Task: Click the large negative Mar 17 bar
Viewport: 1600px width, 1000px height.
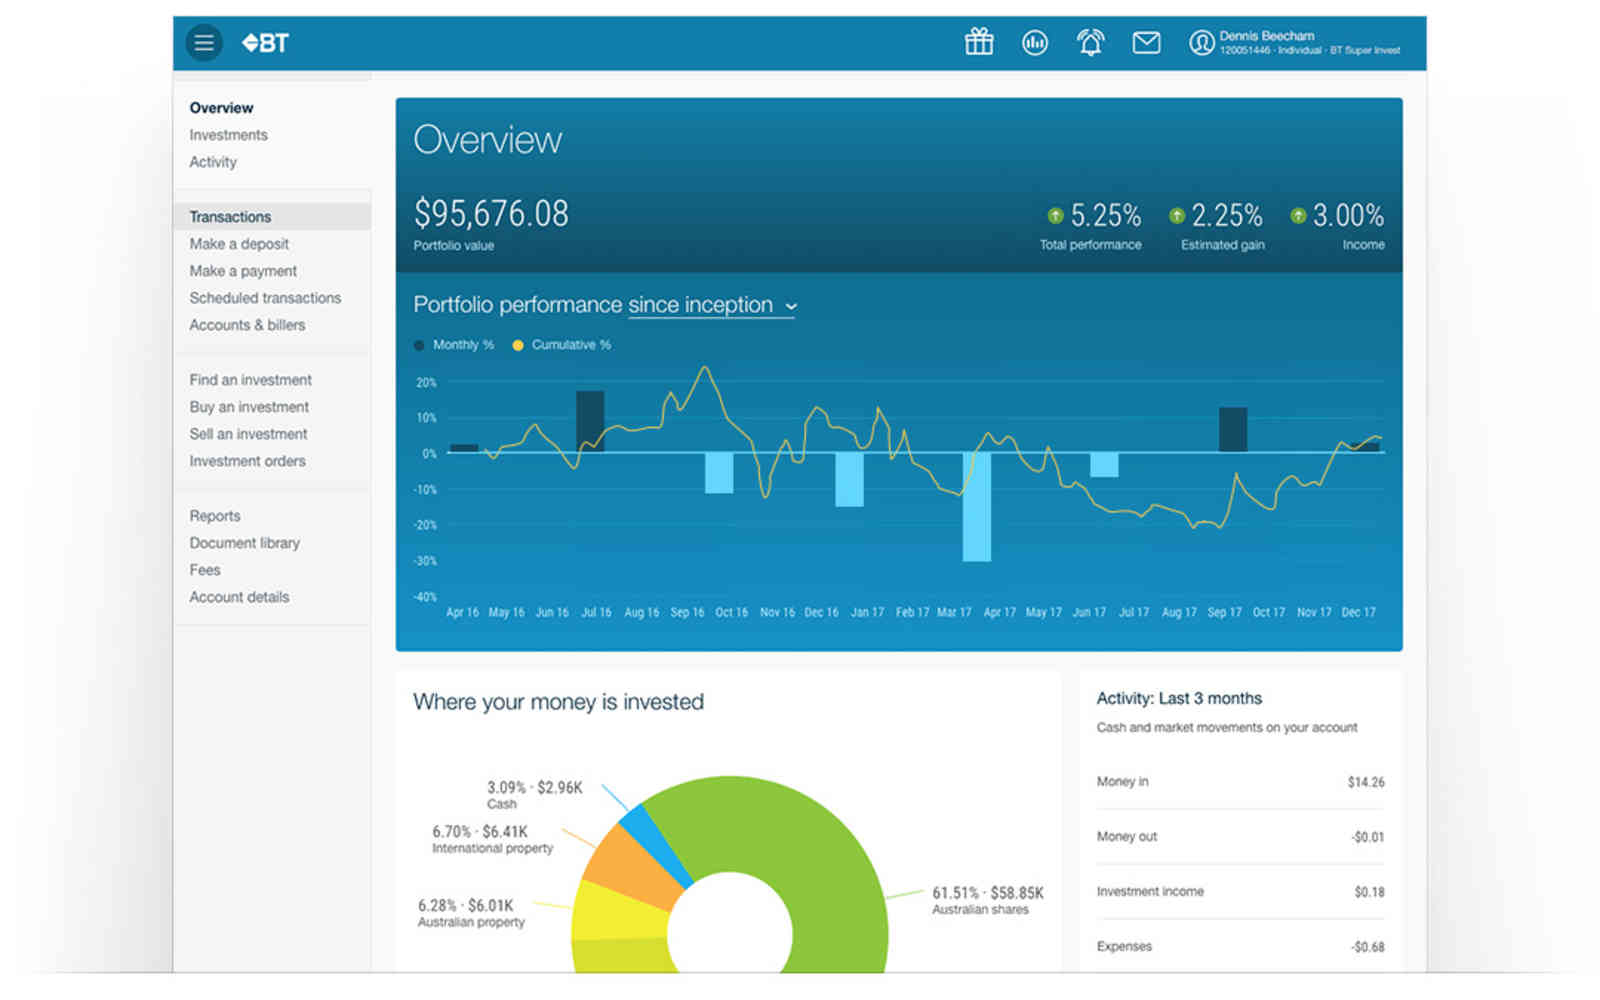Action: click(x=977, y=507)
